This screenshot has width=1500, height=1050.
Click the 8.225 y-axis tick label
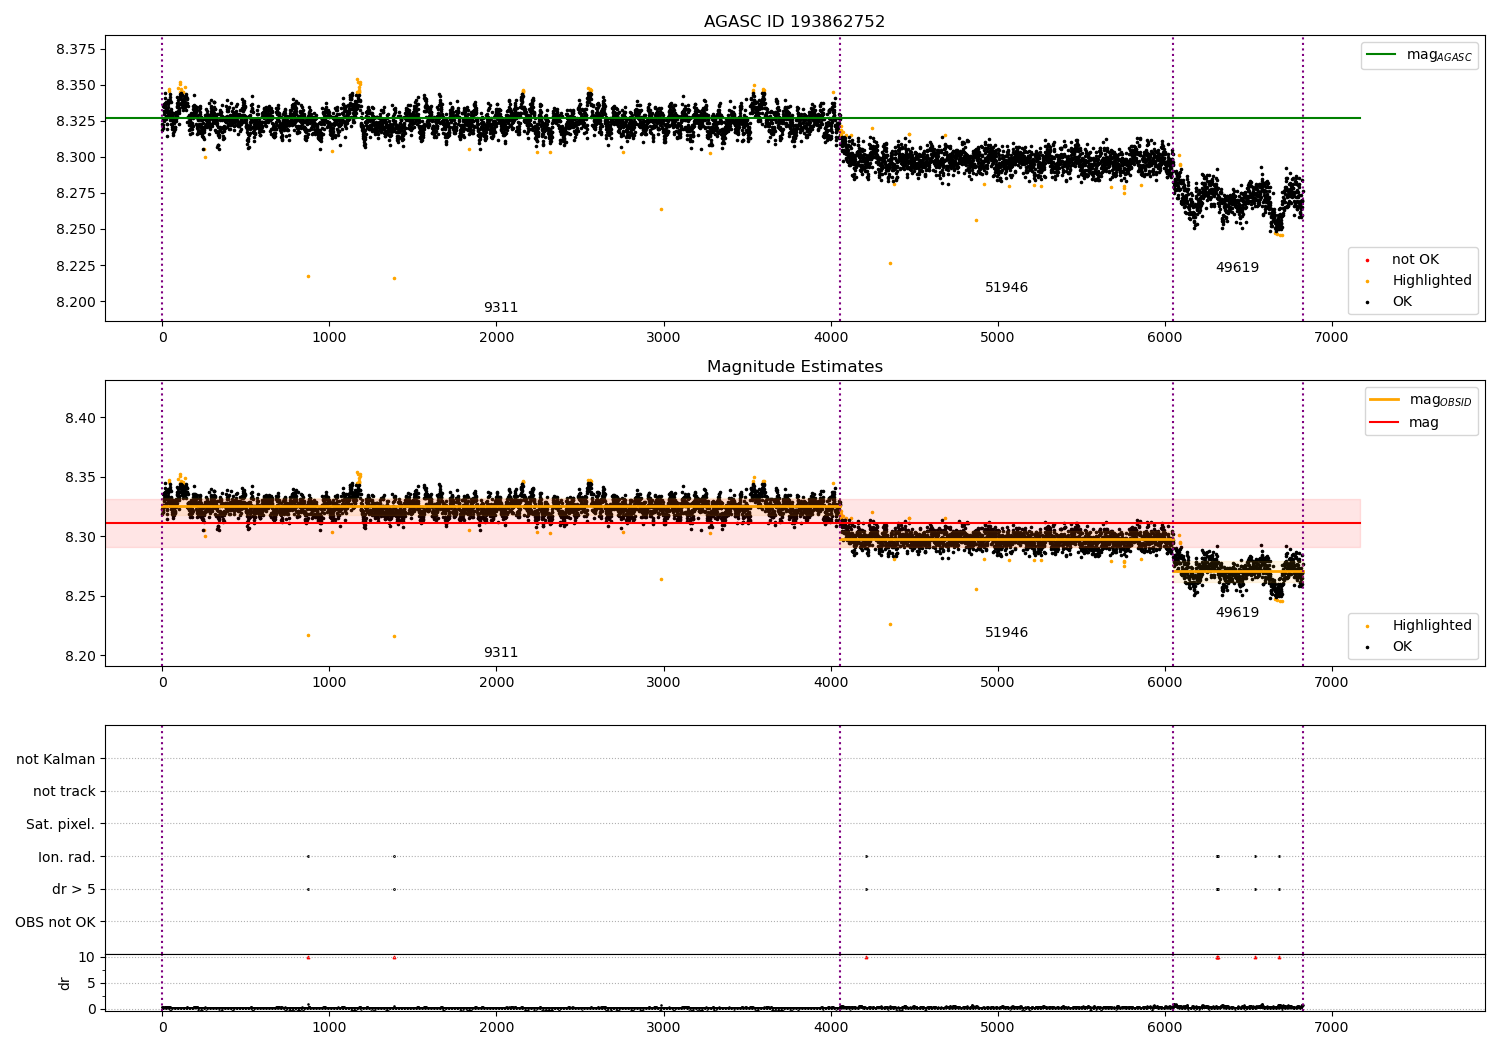point(75,266)
